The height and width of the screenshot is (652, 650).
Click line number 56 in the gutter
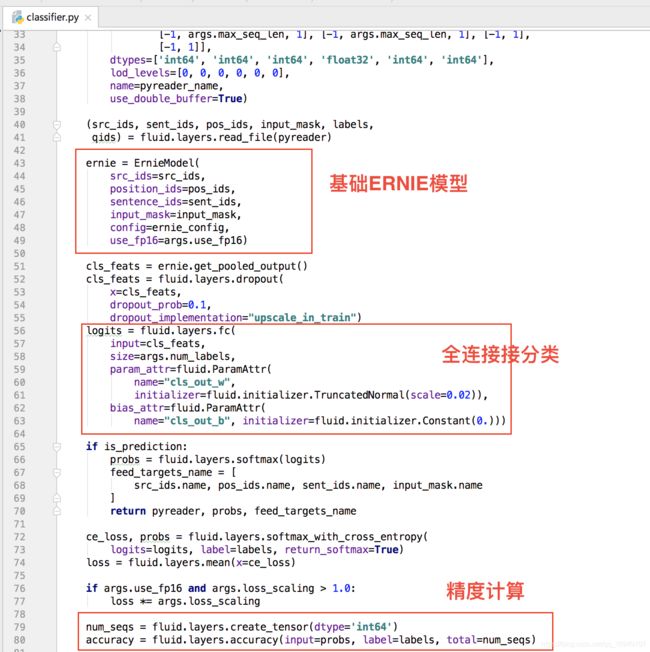tap(19, 331)
